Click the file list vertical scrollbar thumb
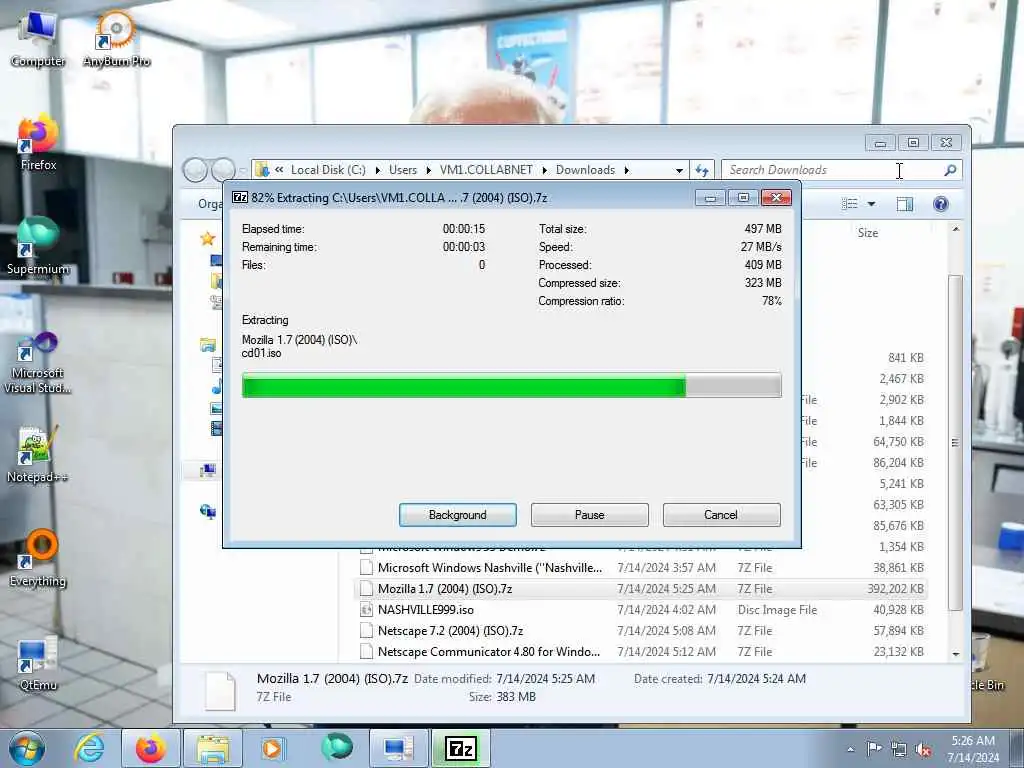This screenshot has height=768, width=1024. [955, 442]
